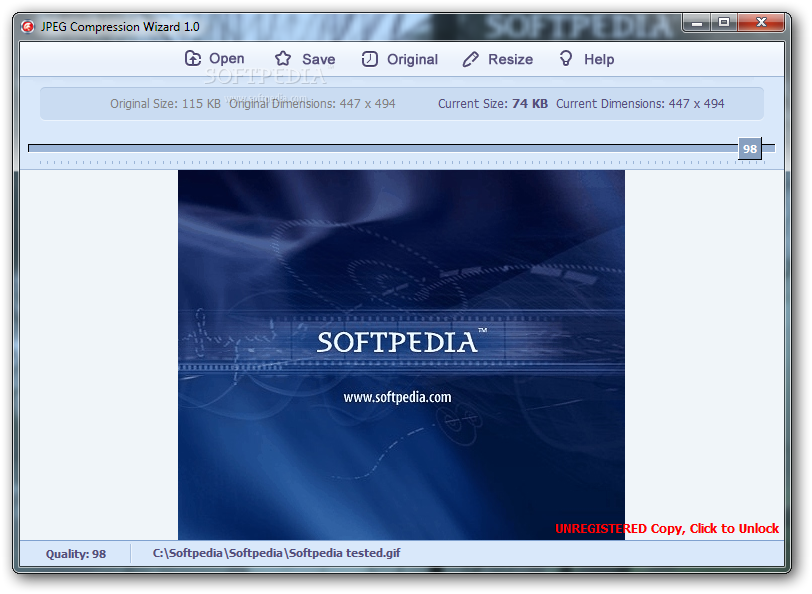Click UNREGISTERED Copy, Click to Unlock link
Screen dimensions: 812x594
click(666, 529)
